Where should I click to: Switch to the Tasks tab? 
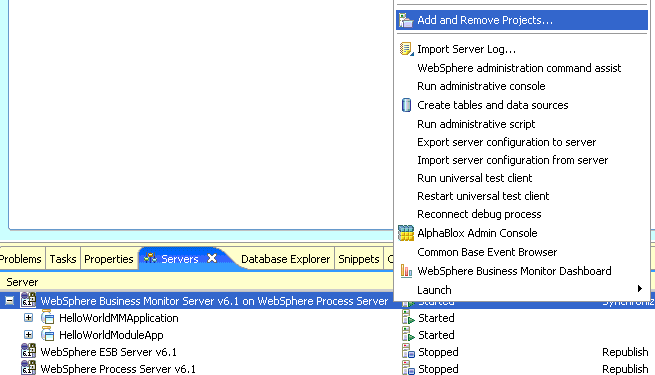[x=63, y=259]
